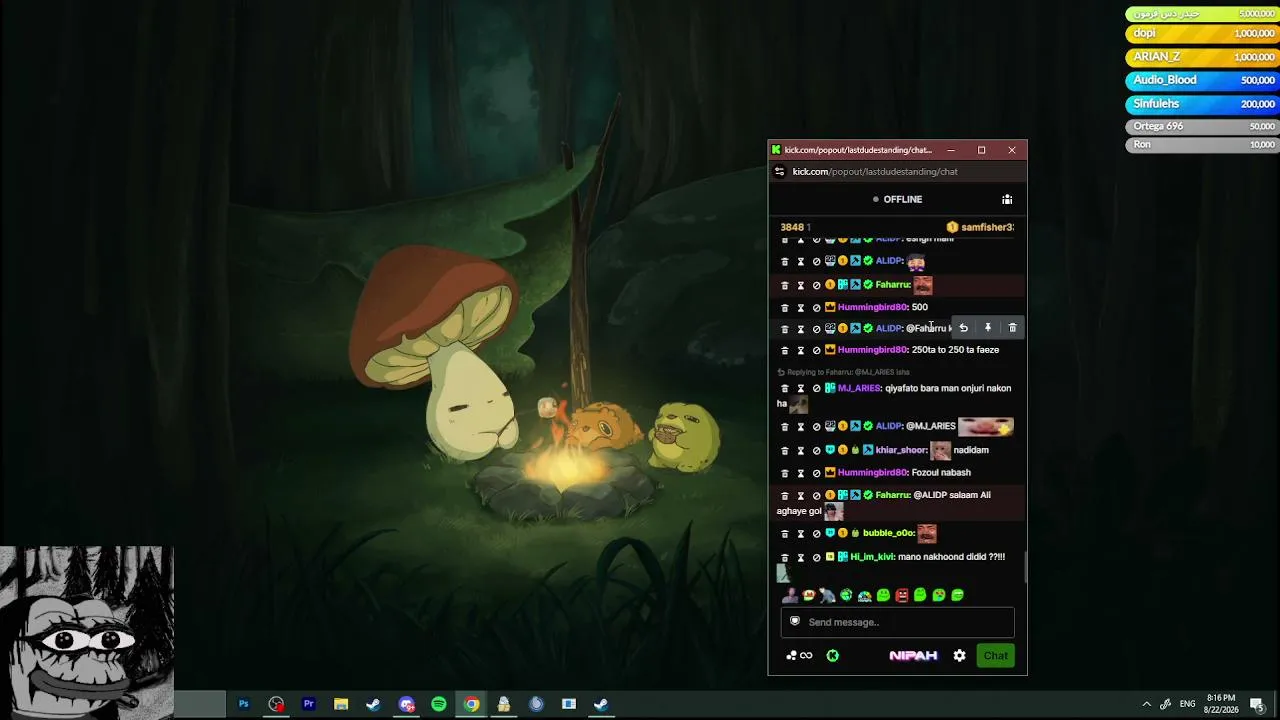The height and width of the screenshot is (720, 1280).
Task: Delete khiar_shoor's "nadidam" message
Action: point(785,451)
